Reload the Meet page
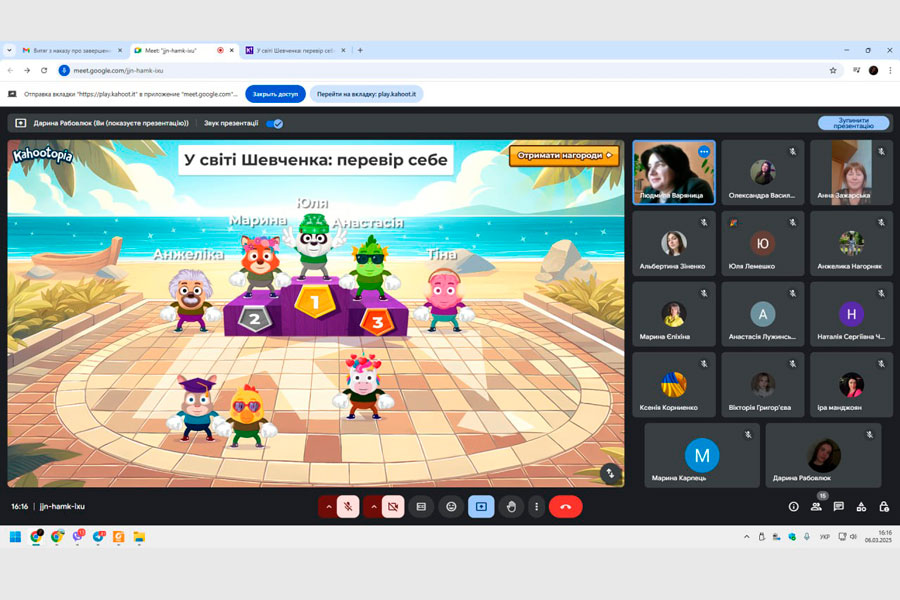This screenshot has width=900, height=600. point(44,70)
